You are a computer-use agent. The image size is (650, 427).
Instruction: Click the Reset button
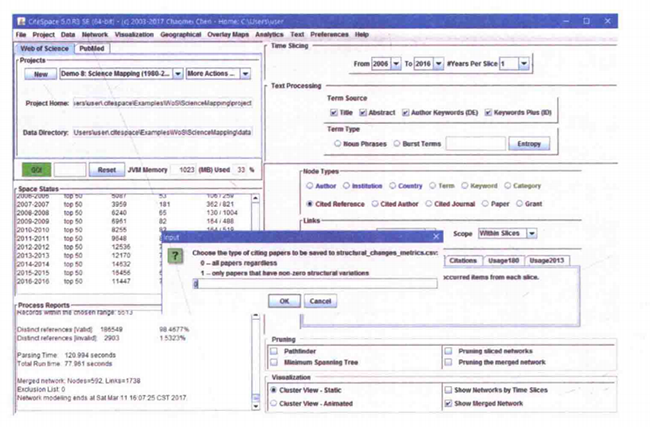click(106, 170)
